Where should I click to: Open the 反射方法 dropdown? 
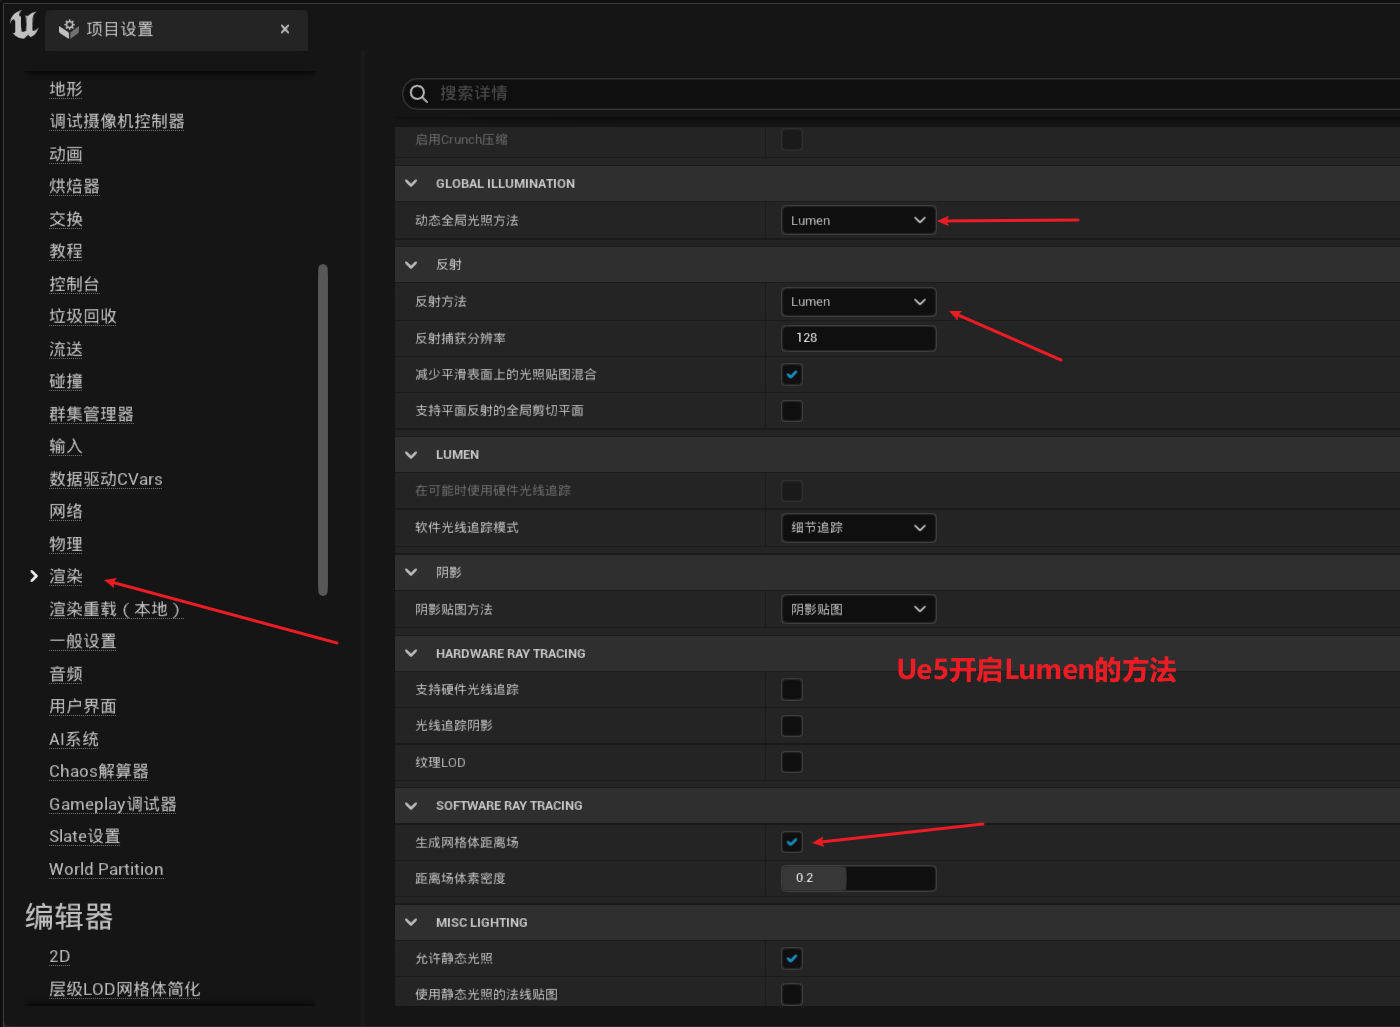[x=858, y=301]
